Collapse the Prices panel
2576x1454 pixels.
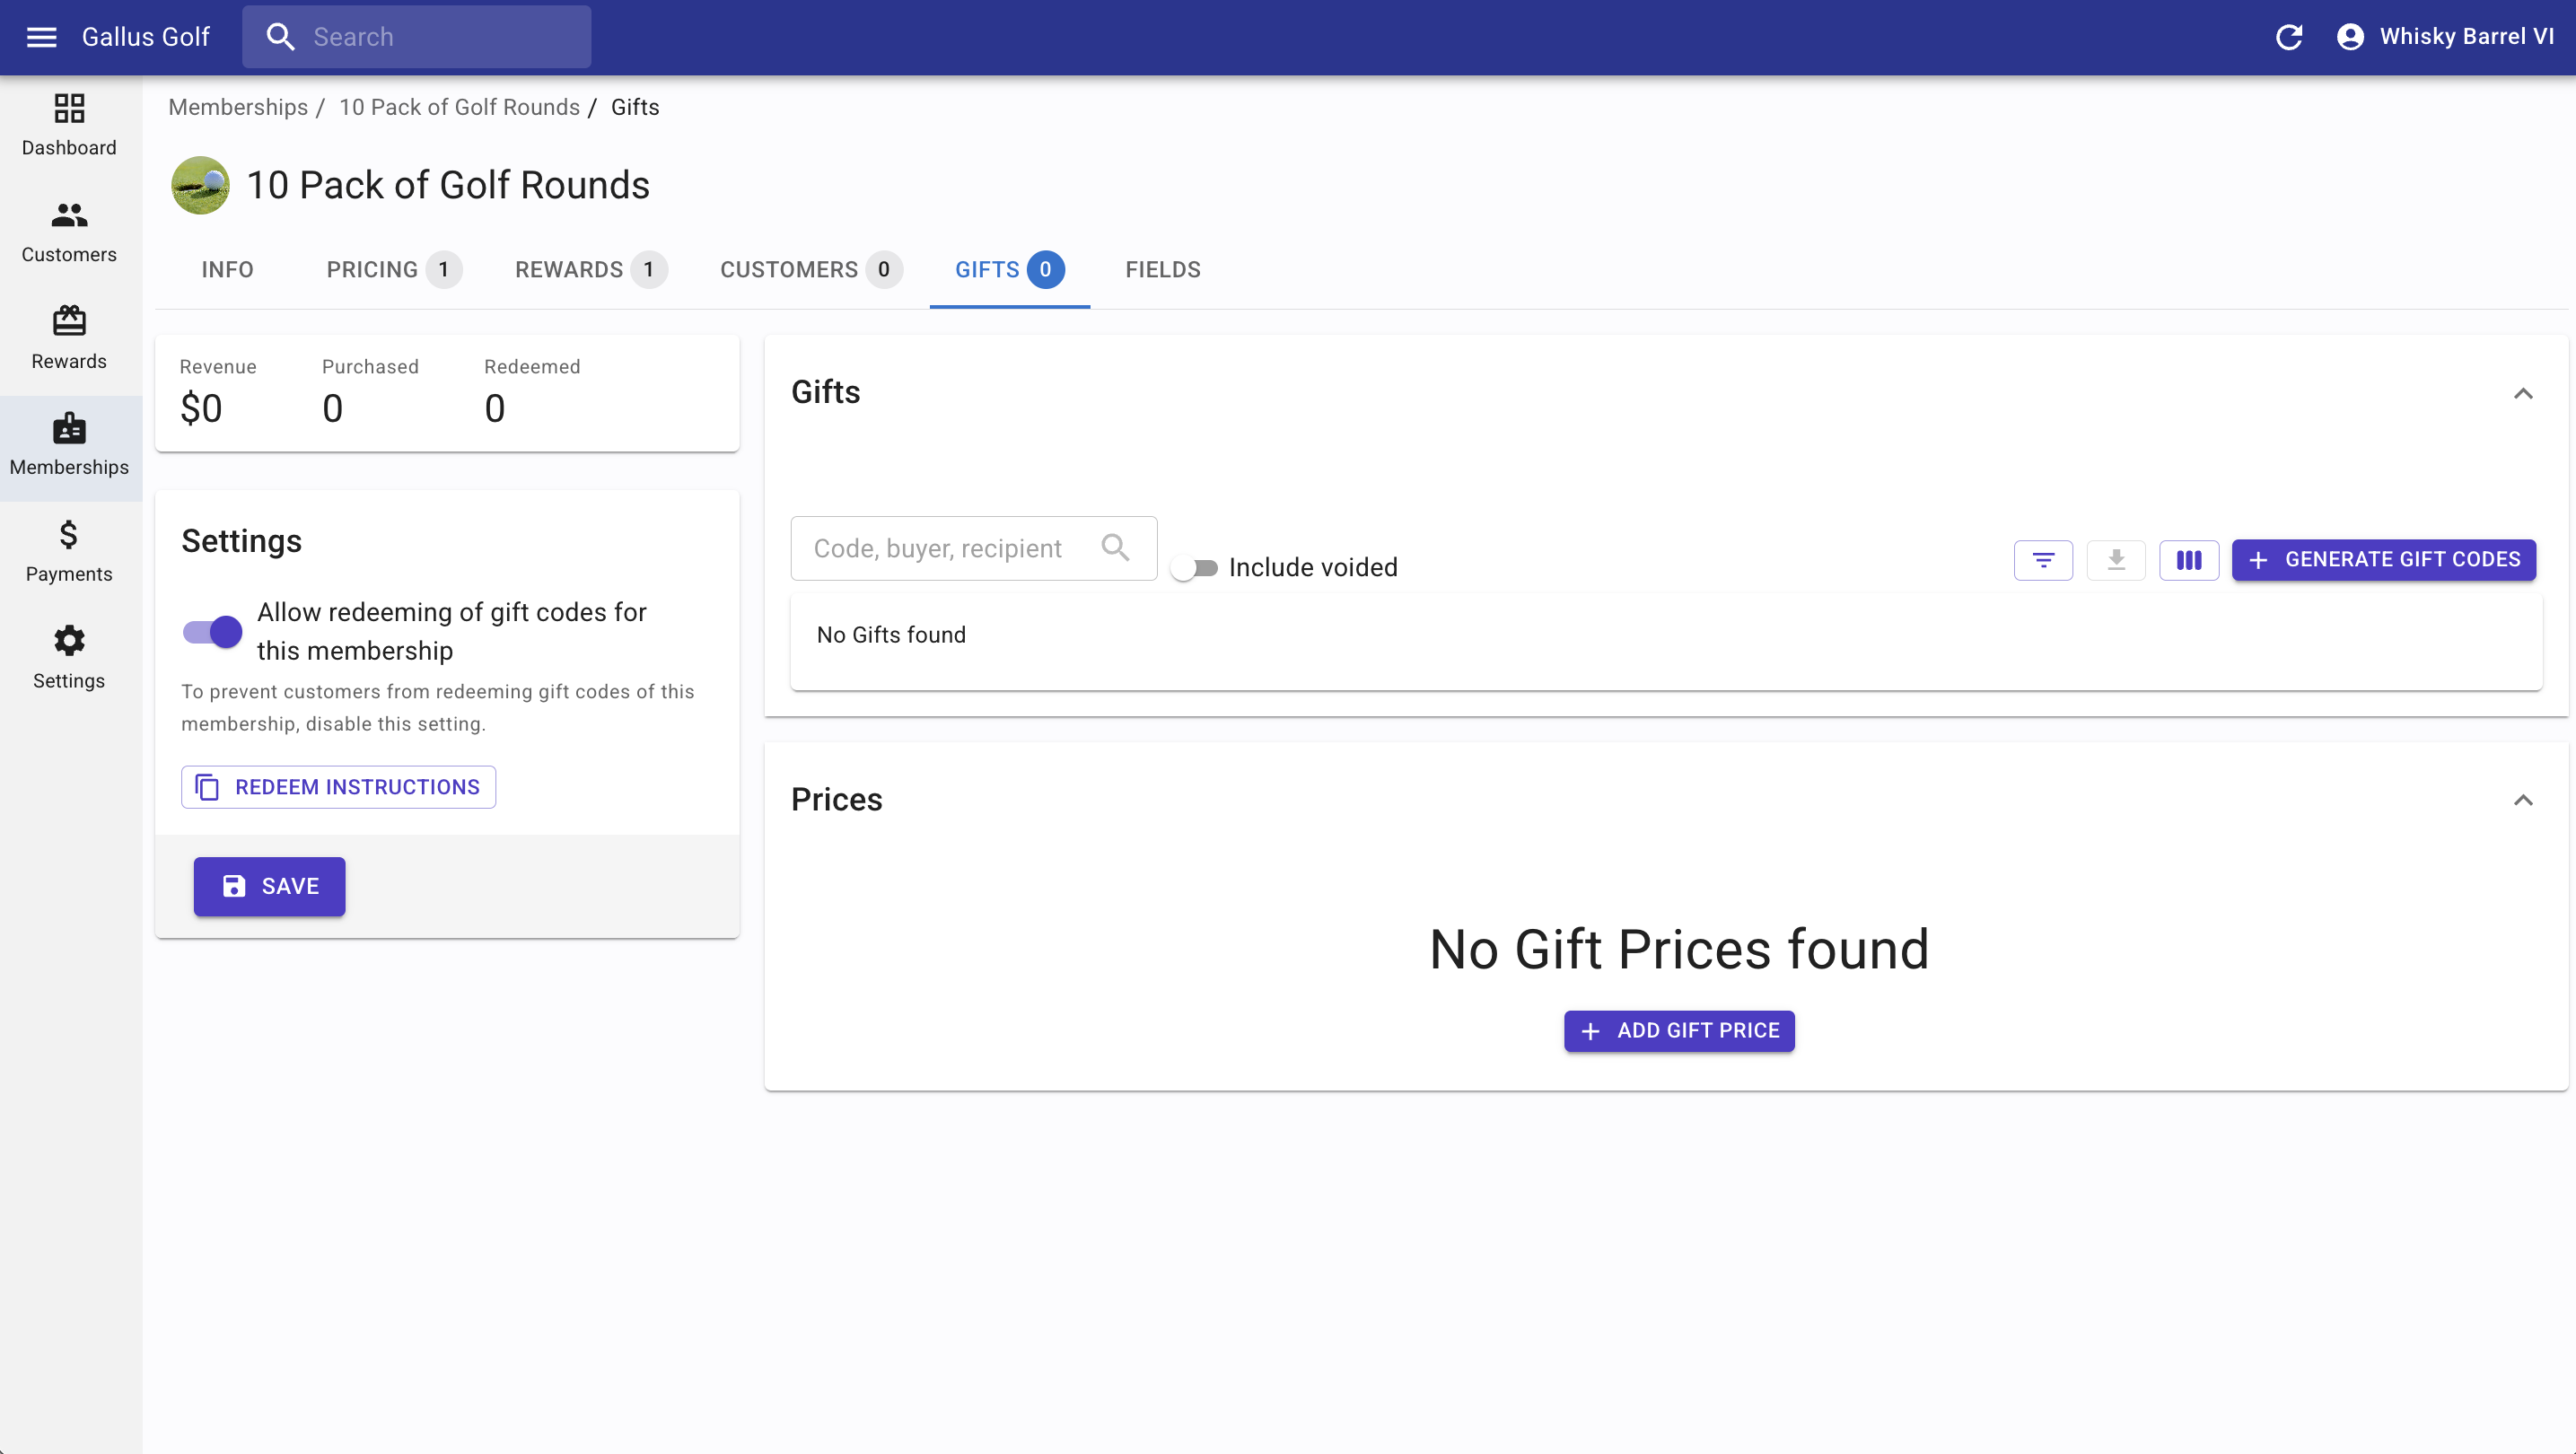click(x=2523, y=800)
